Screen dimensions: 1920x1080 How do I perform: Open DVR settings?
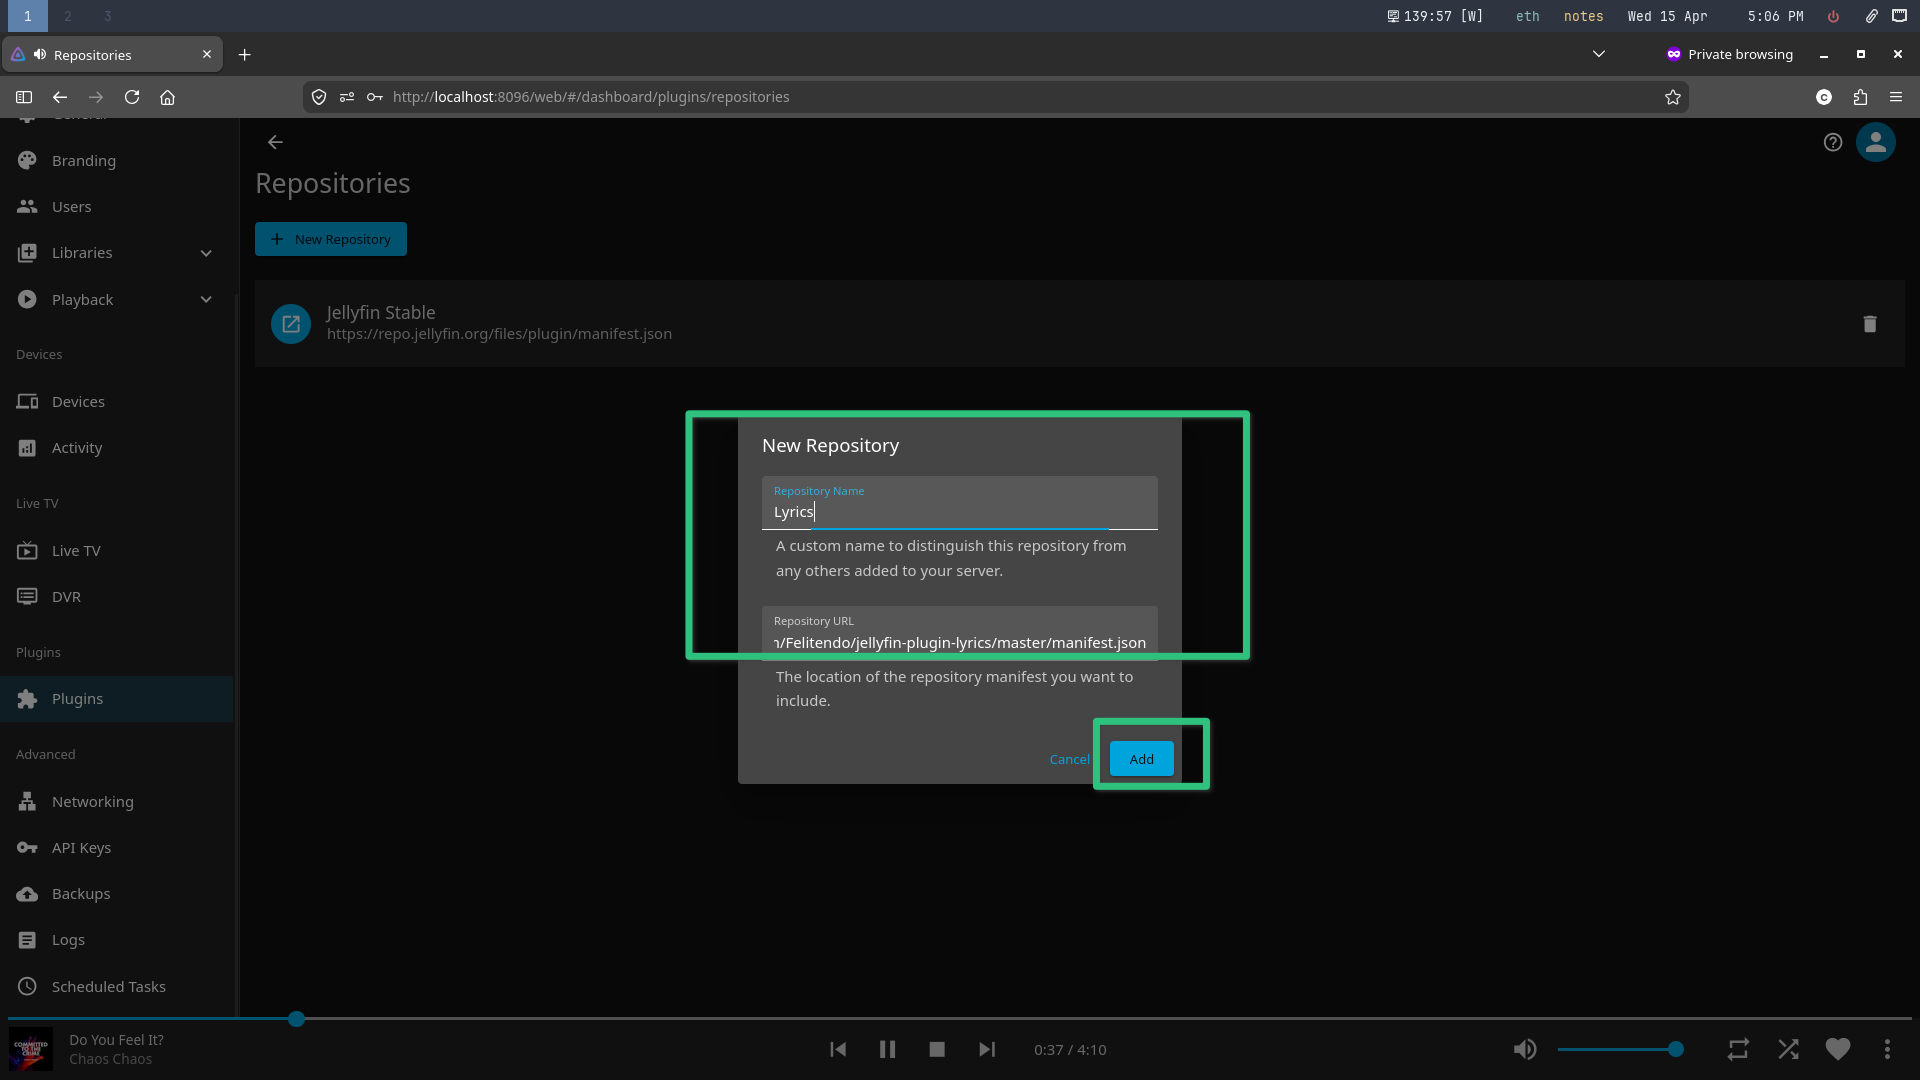[x=117, y=597]
